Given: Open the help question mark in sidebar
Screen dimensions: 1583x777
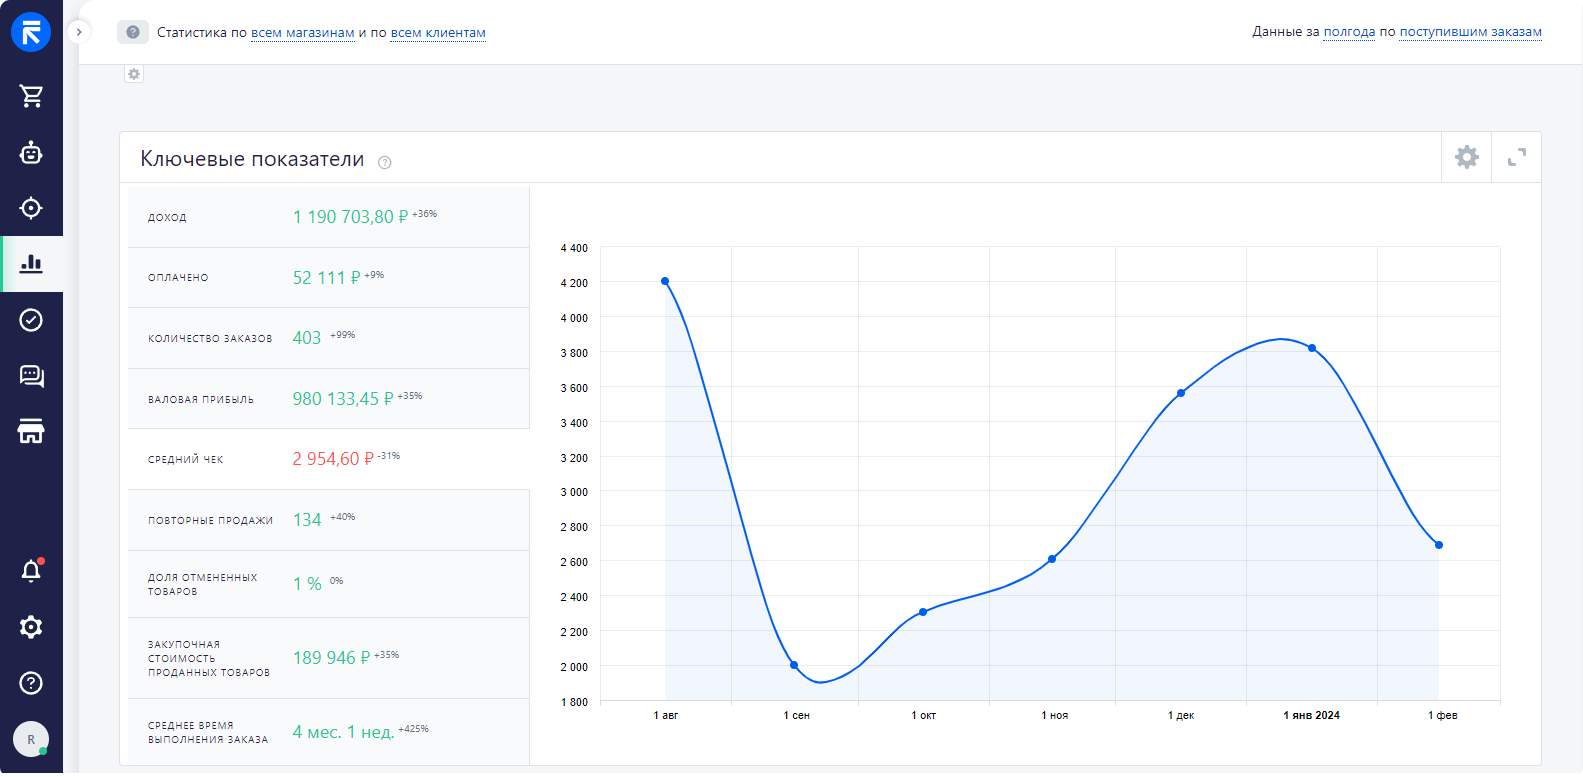Looking at the screenshot, I should click(31, 683).
